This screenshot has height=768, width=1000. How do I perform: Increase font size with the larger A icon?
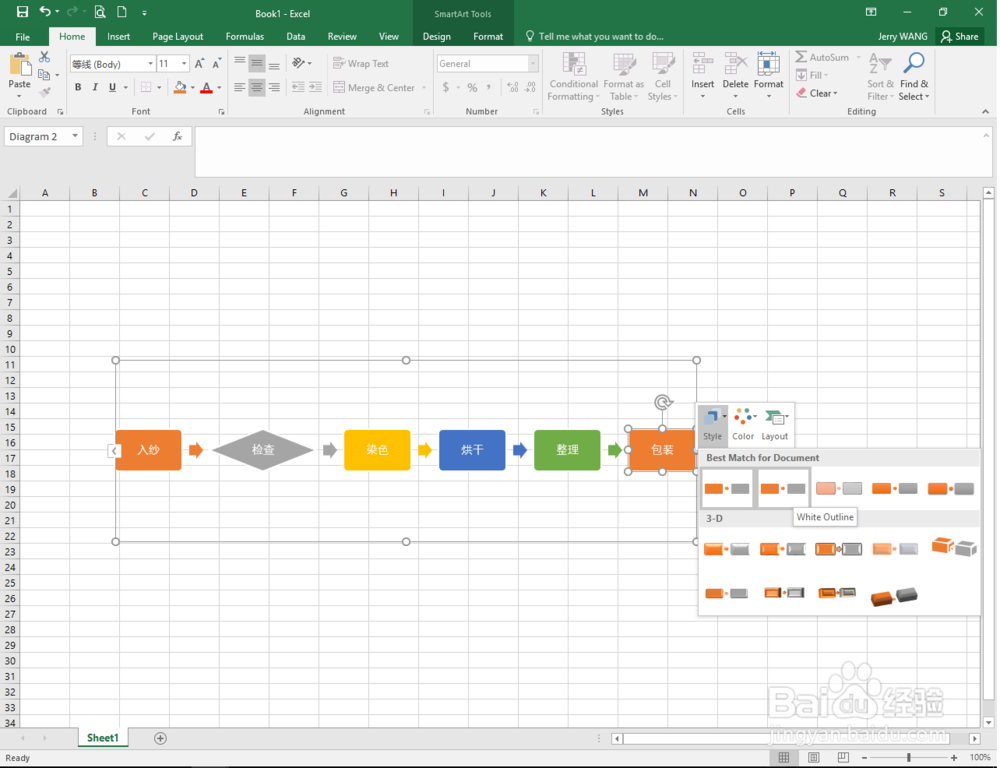click(x=200, y=63)
